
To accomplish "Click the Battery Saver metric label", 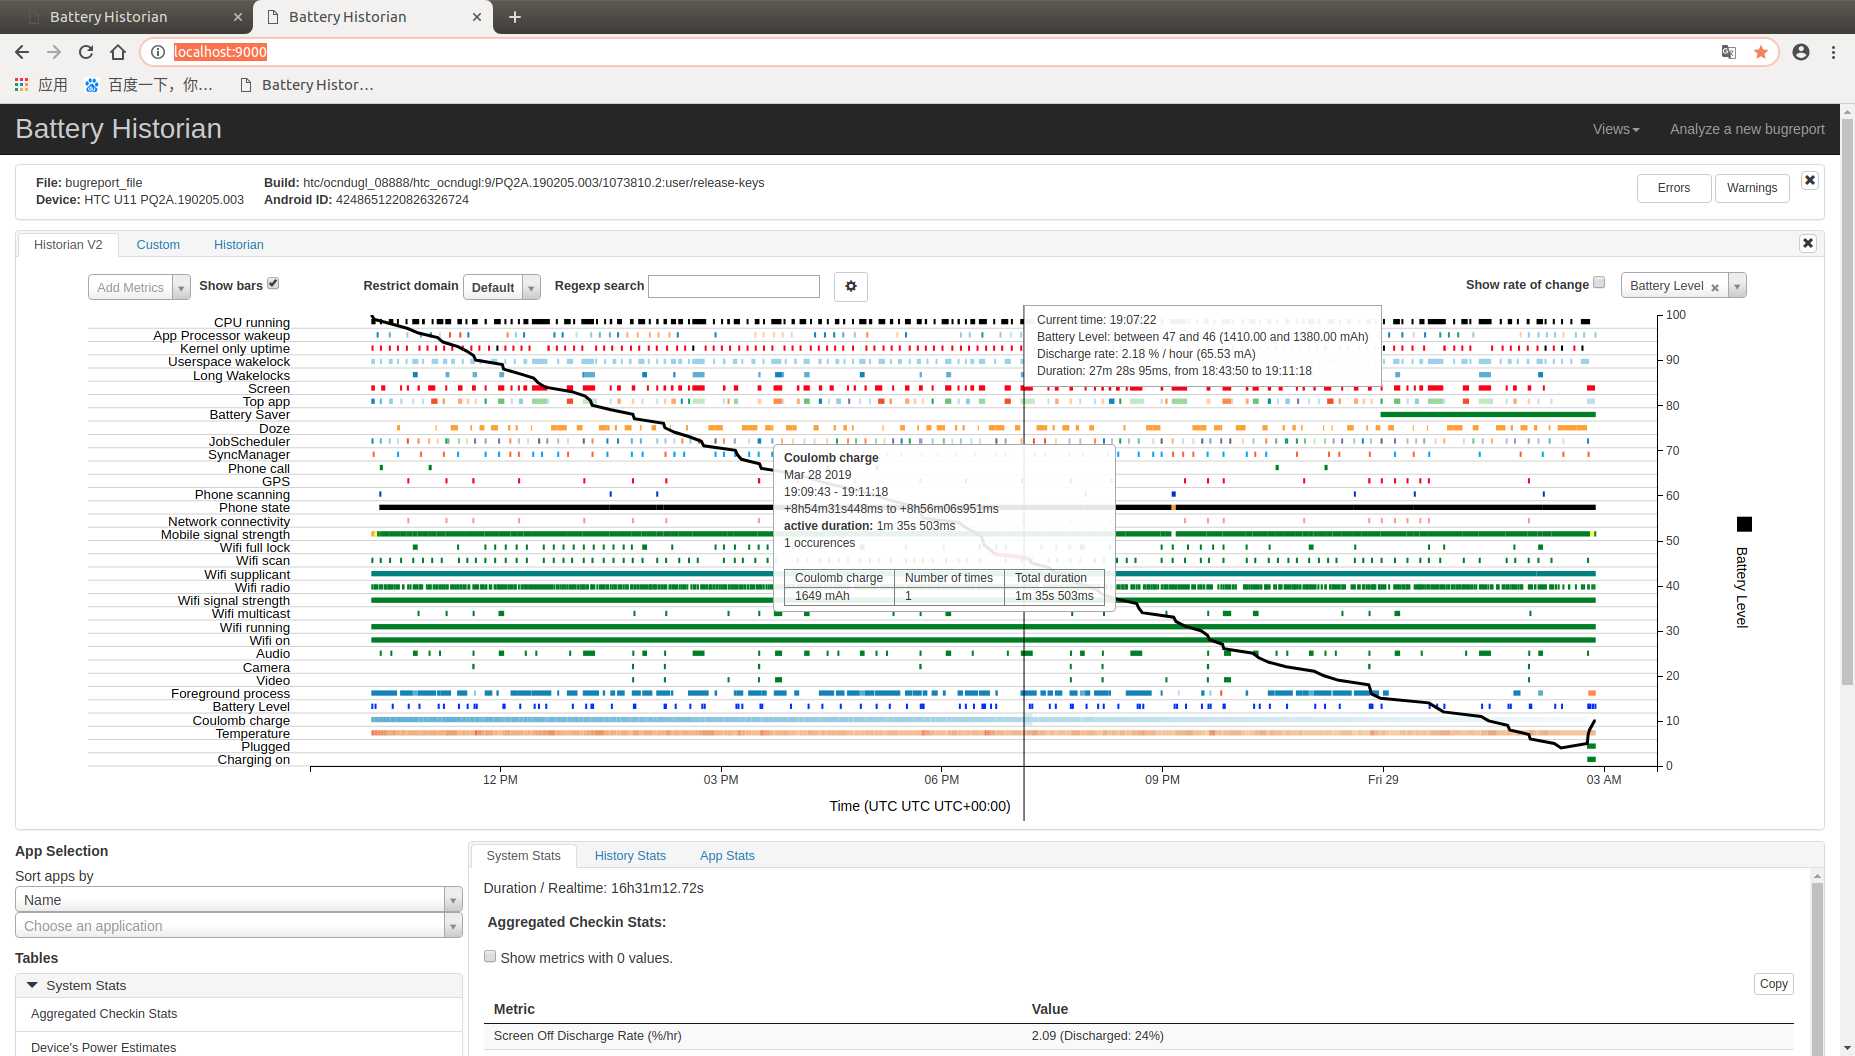I will point(250,414).
